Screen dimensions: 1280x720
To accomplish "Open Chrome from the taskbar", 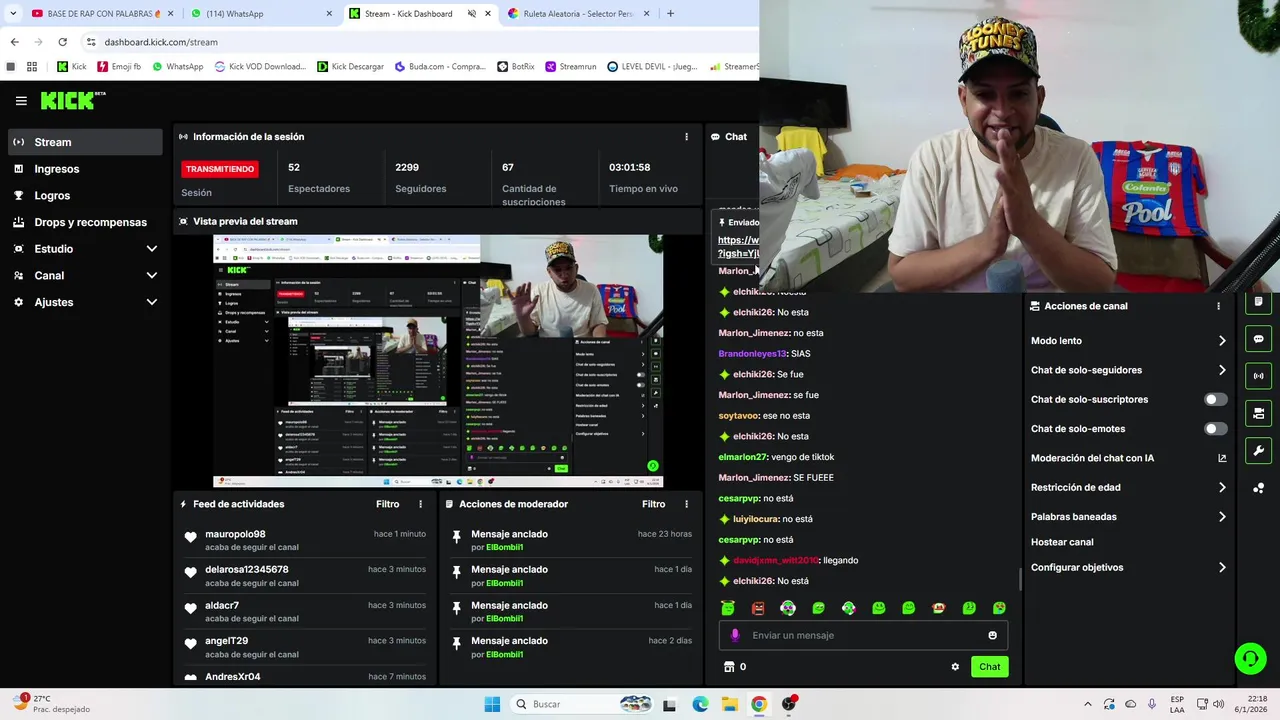I will click(x=759, y=704).
